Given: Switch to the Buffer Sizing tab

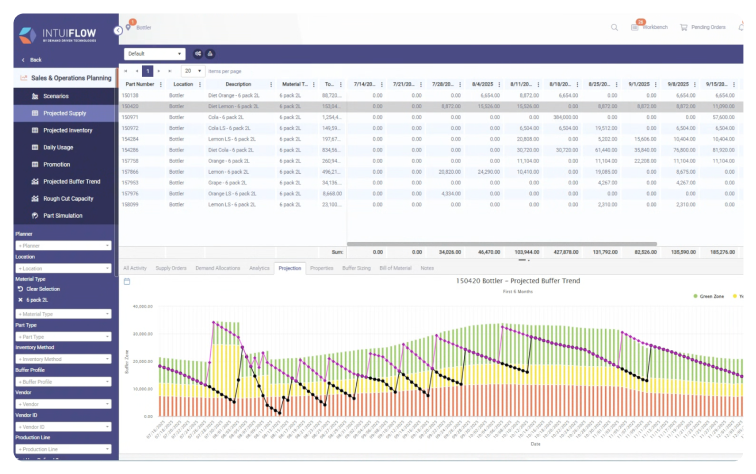Looking at the screenshot, I should 356,268.
